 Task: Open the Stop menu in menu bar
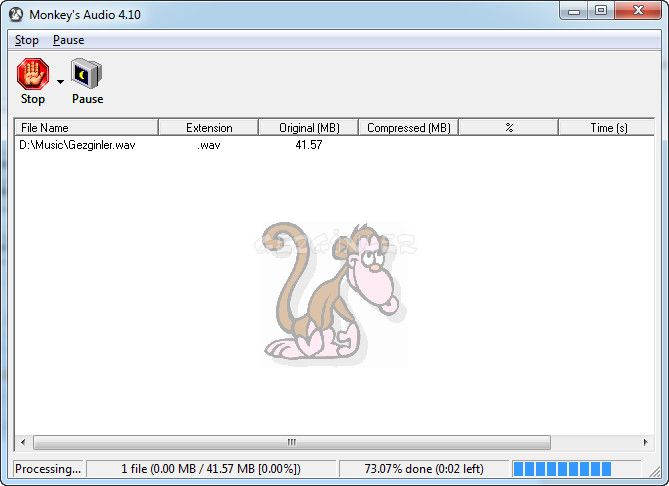(x=26, y=40)
